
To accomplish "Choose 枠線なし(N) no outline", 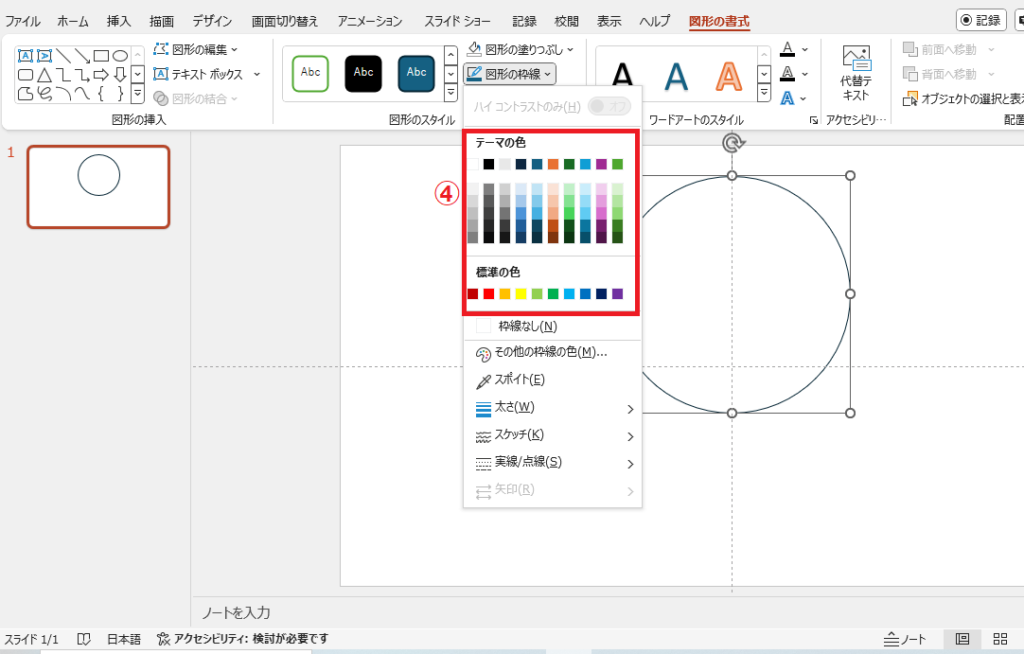I will [552, 326].
